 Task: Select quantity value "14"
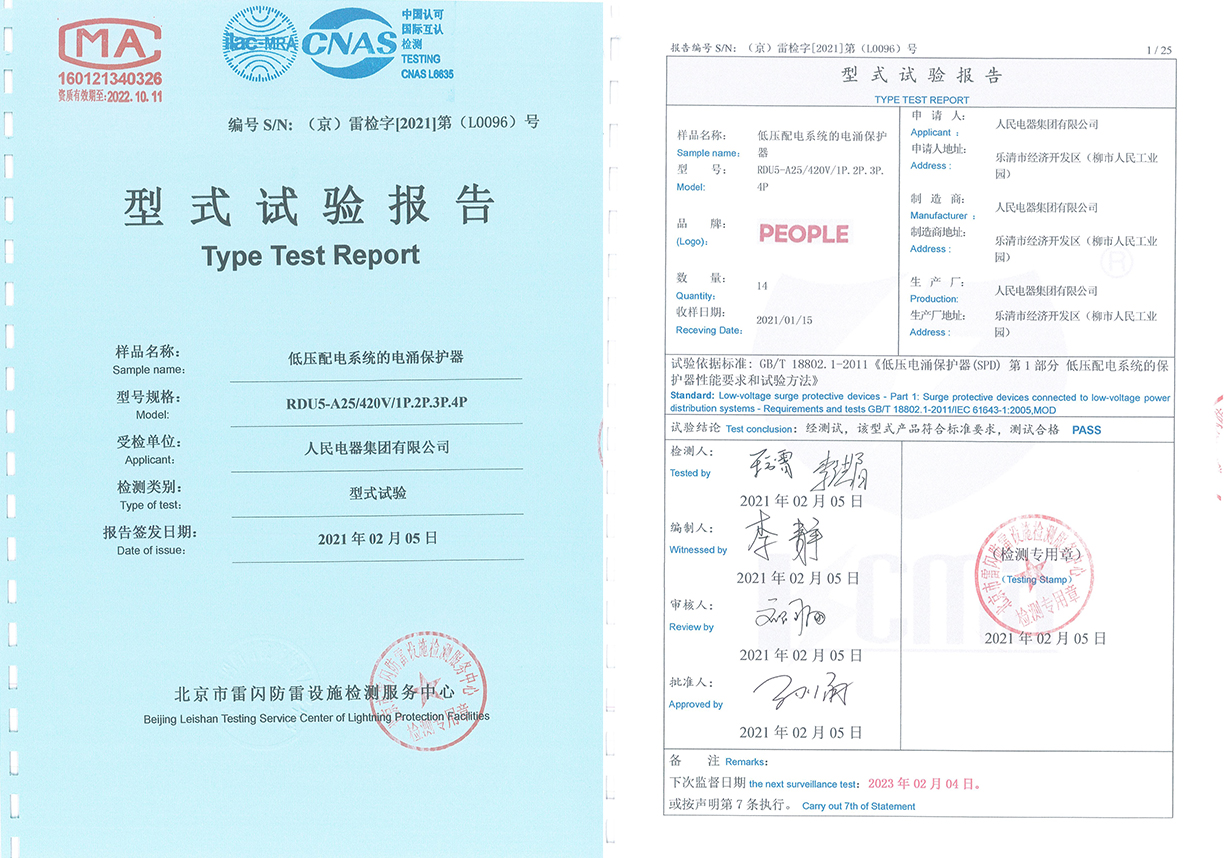[x=763, y=286]
